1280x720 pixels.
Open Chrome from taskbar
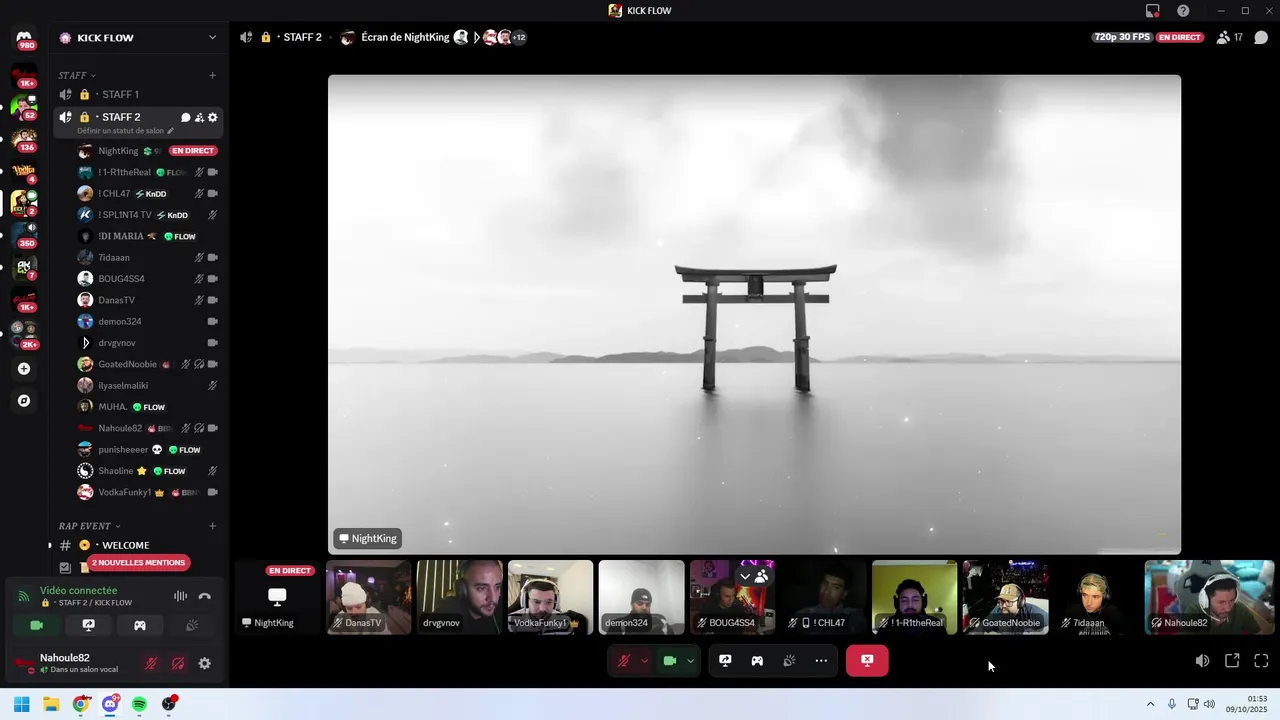tap(81, 704)
